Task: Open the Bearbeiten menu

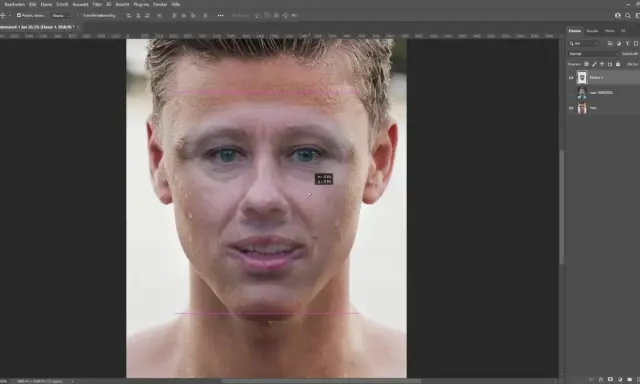Action: pyautogui.click(x=15, y=4)
